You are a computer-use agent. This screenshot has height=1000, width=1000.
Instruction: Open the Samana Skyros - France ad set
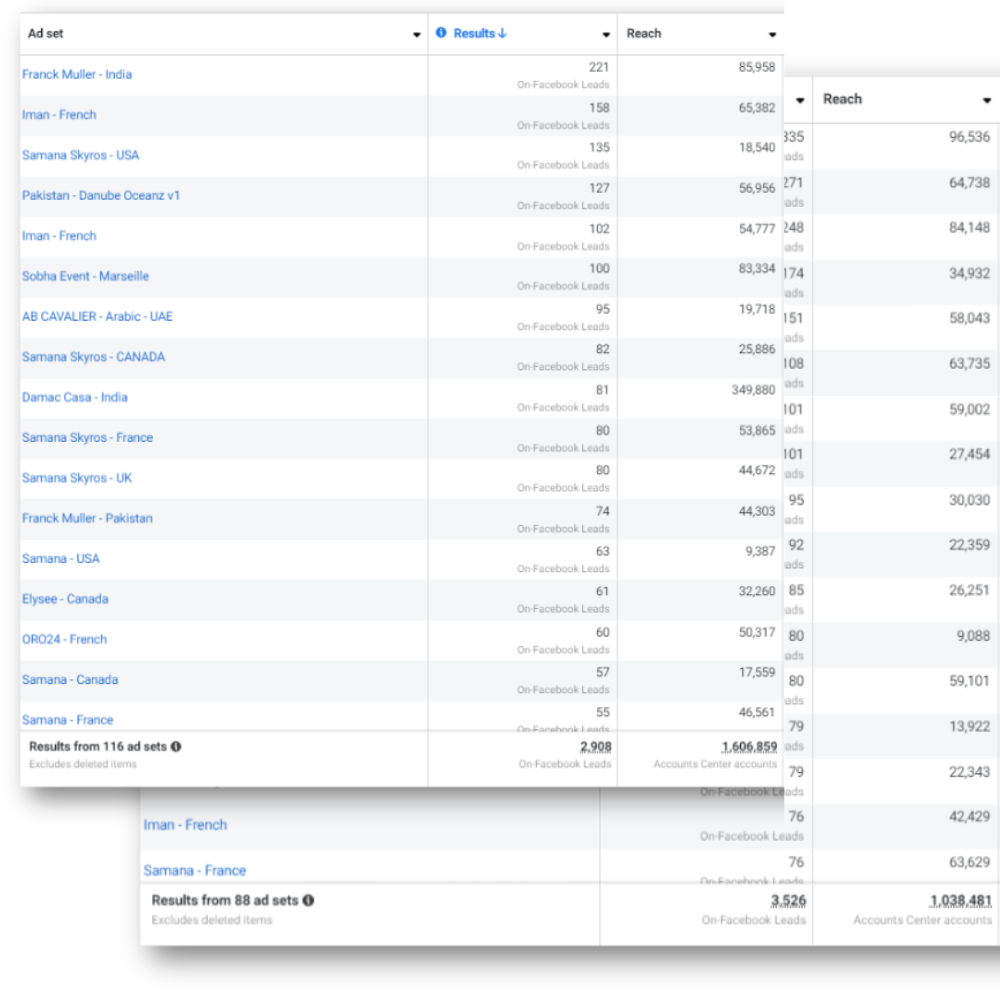[x=87, y=438]
